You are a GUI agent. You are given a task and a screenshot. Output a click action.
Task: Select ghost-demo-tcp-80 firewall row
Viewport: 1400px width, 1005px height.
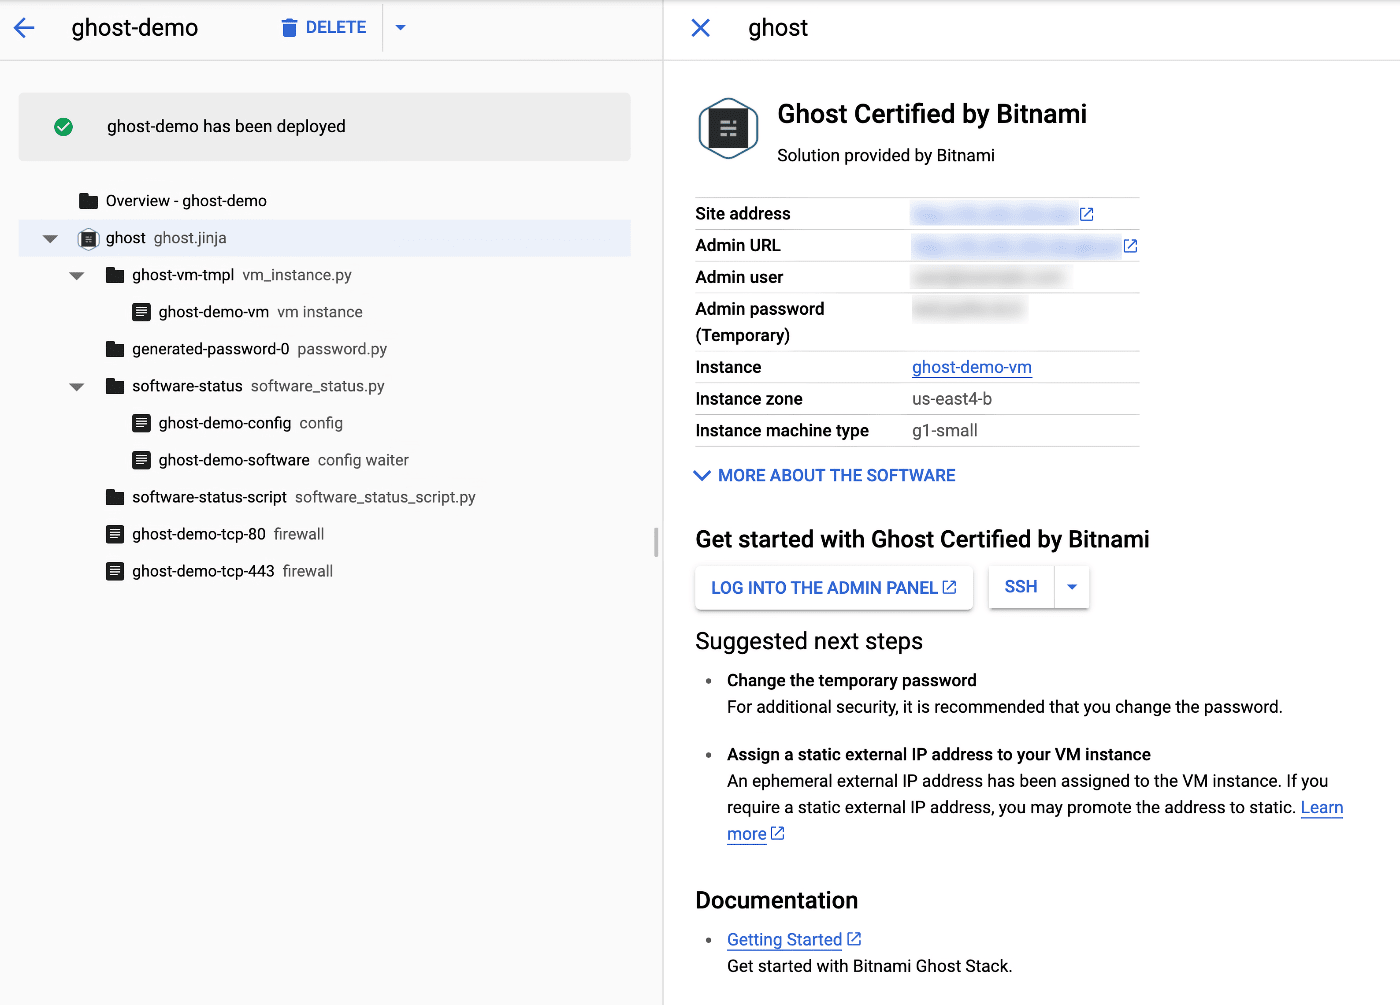pyautogui.click(x=325, y=534)
